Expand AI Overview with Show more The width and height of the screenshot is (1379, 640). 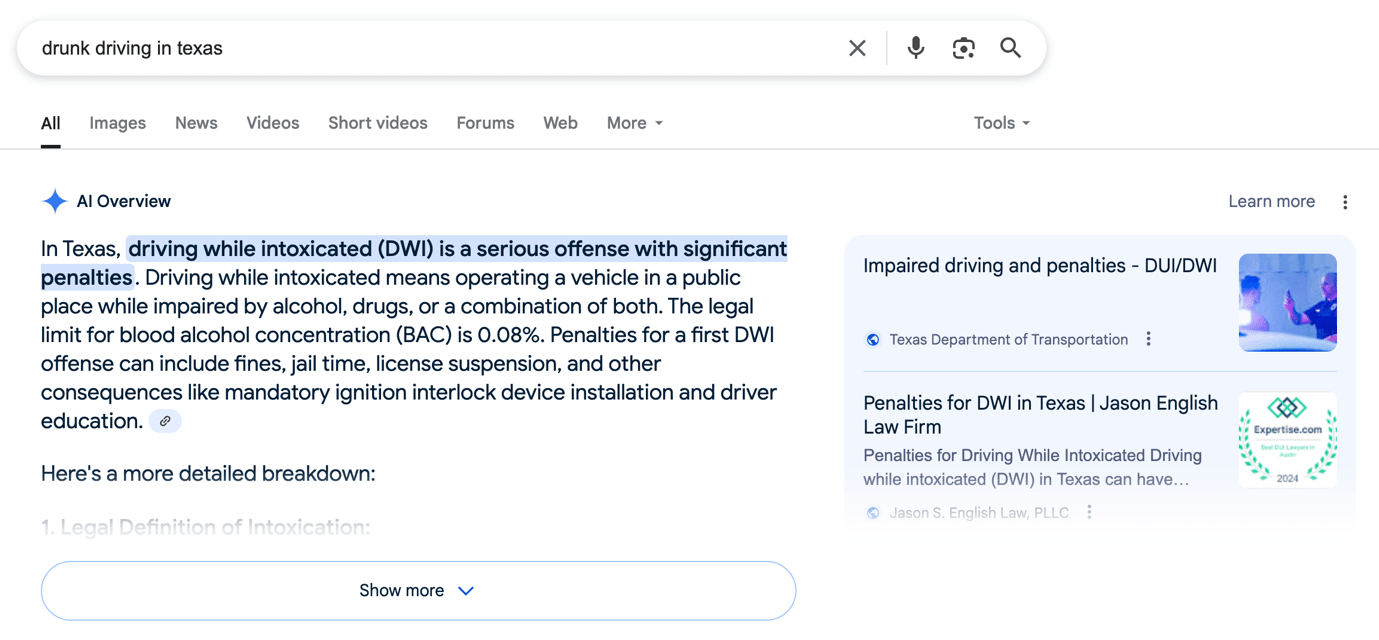click(x=418, y=591)
